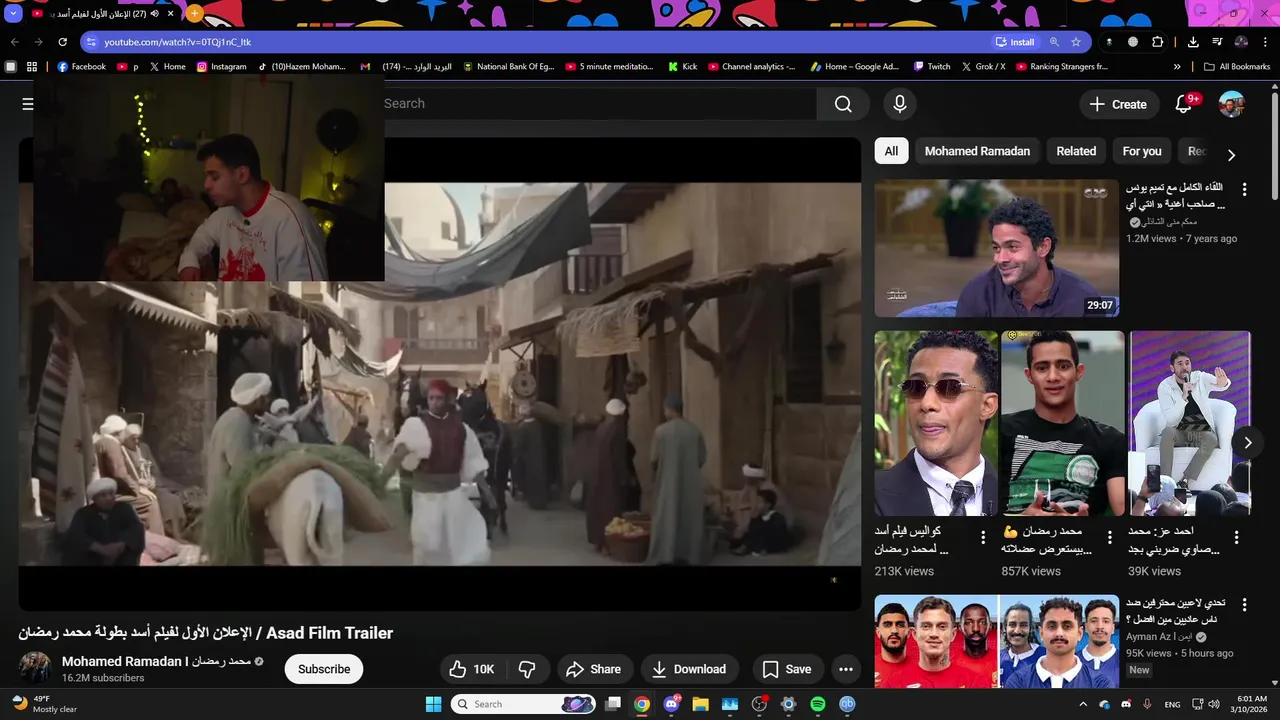
Task: Open options for the 857K views Short
Action: (x=1110, y=538)
